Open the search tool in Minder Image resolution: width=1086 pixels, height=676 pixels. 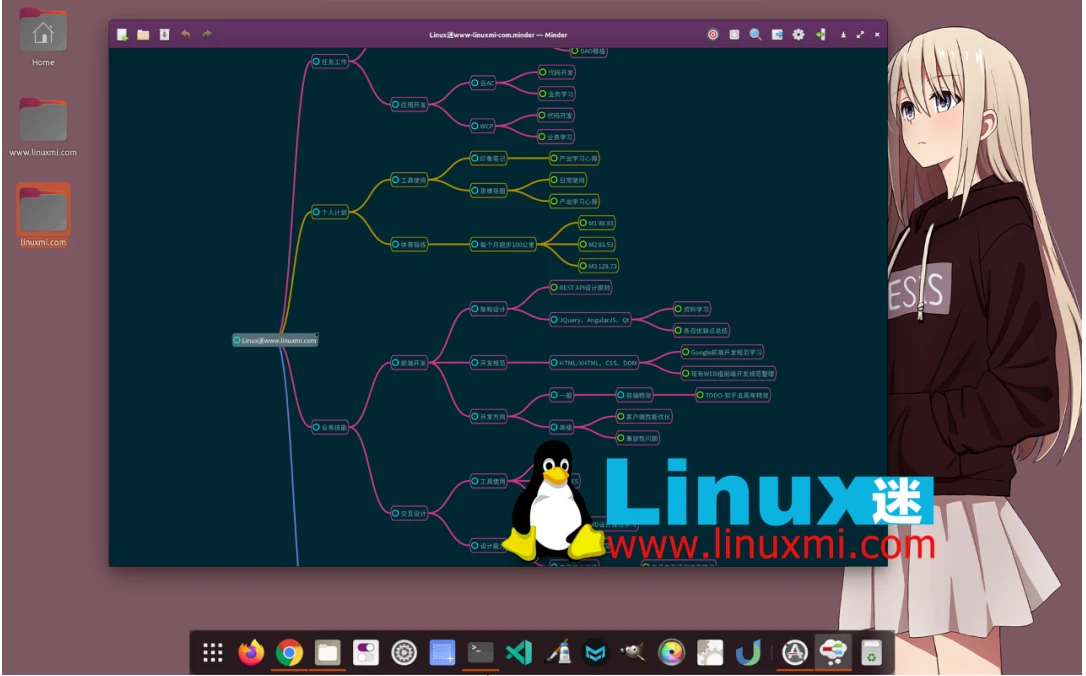(x=754, y=34)
